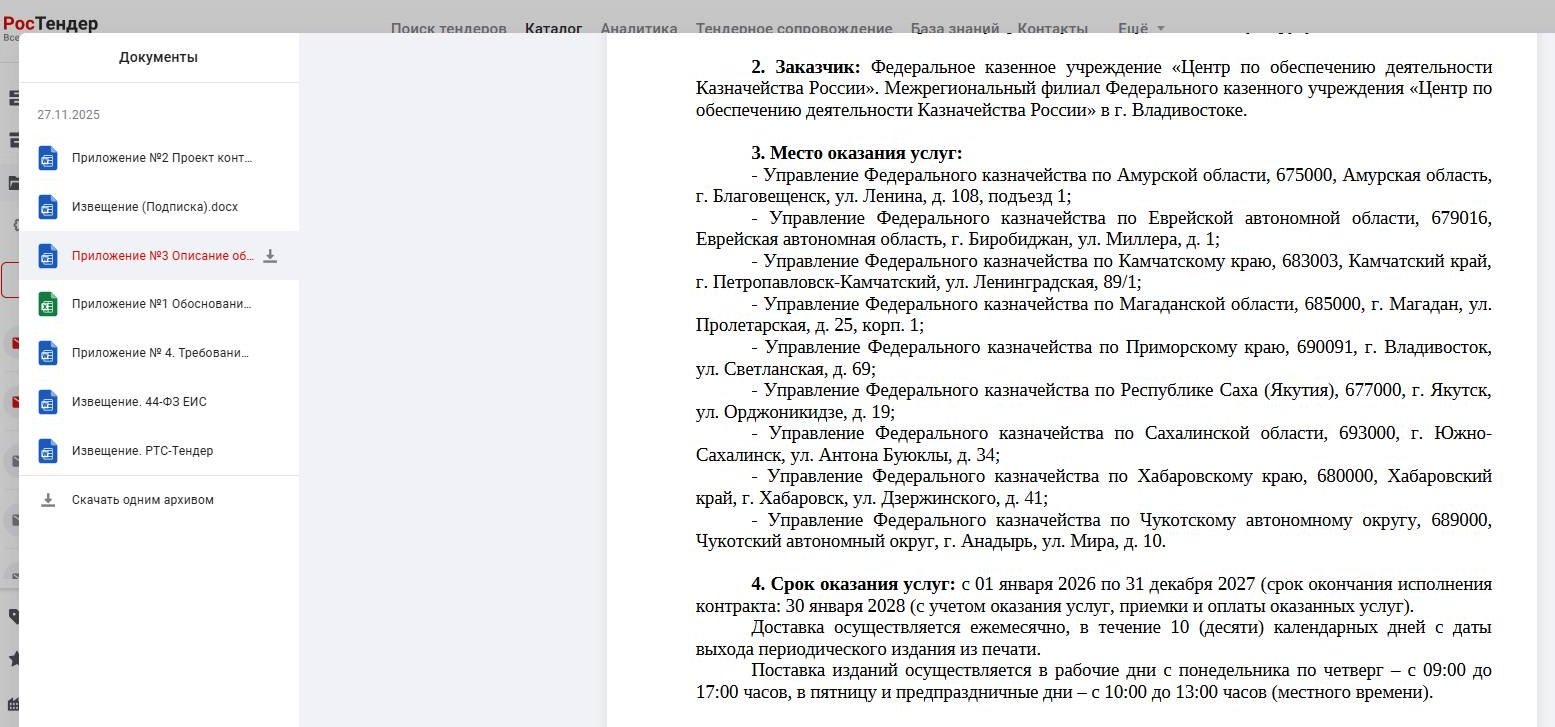Go to Поиск тендеров menu item
The image size is (1555, 727).
pos(448,29)
